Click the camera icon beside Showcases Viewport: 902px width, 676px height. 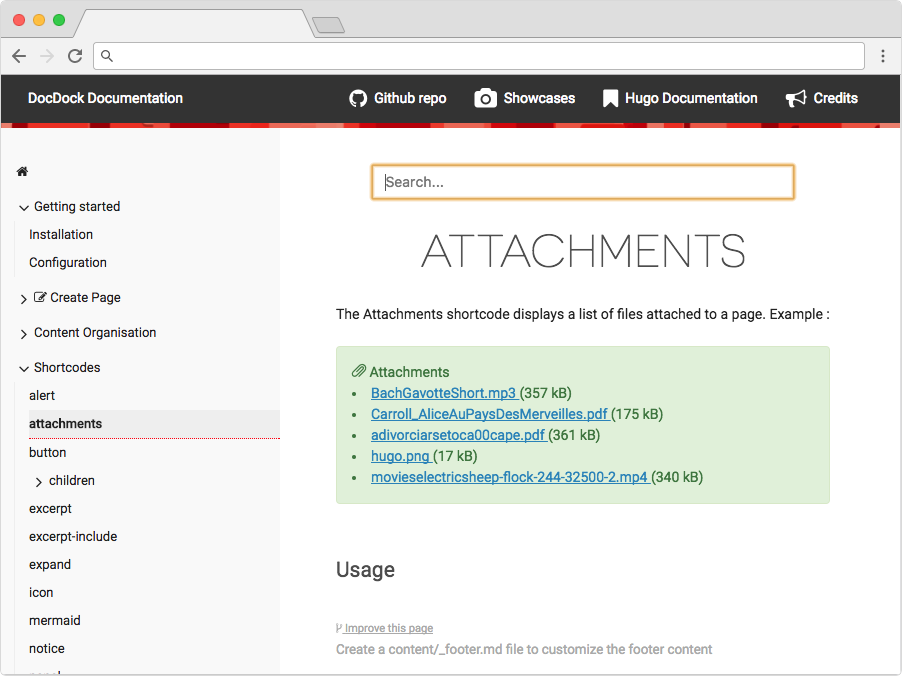coord(485,98)
